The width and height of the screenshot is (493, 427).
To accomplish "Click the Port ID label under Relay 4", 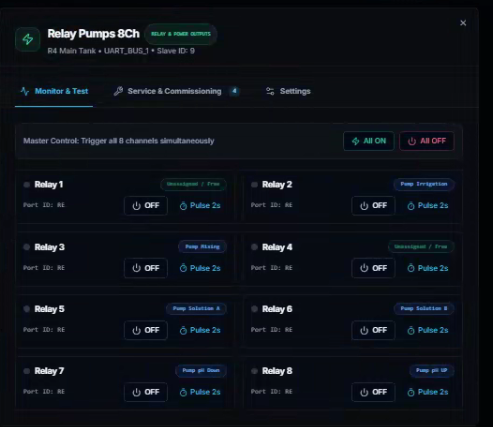I will click(x=272, y=268).
